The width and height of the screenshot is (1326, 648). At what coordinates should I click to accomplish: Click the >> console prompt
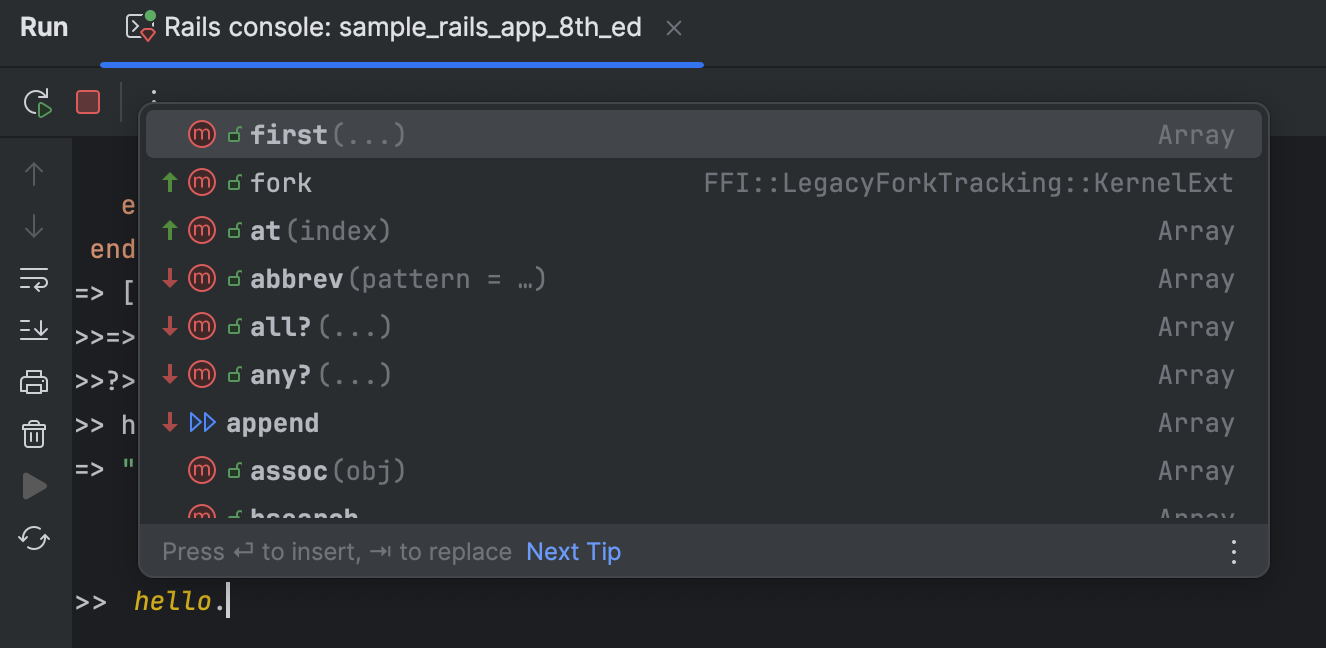point(90,602)
